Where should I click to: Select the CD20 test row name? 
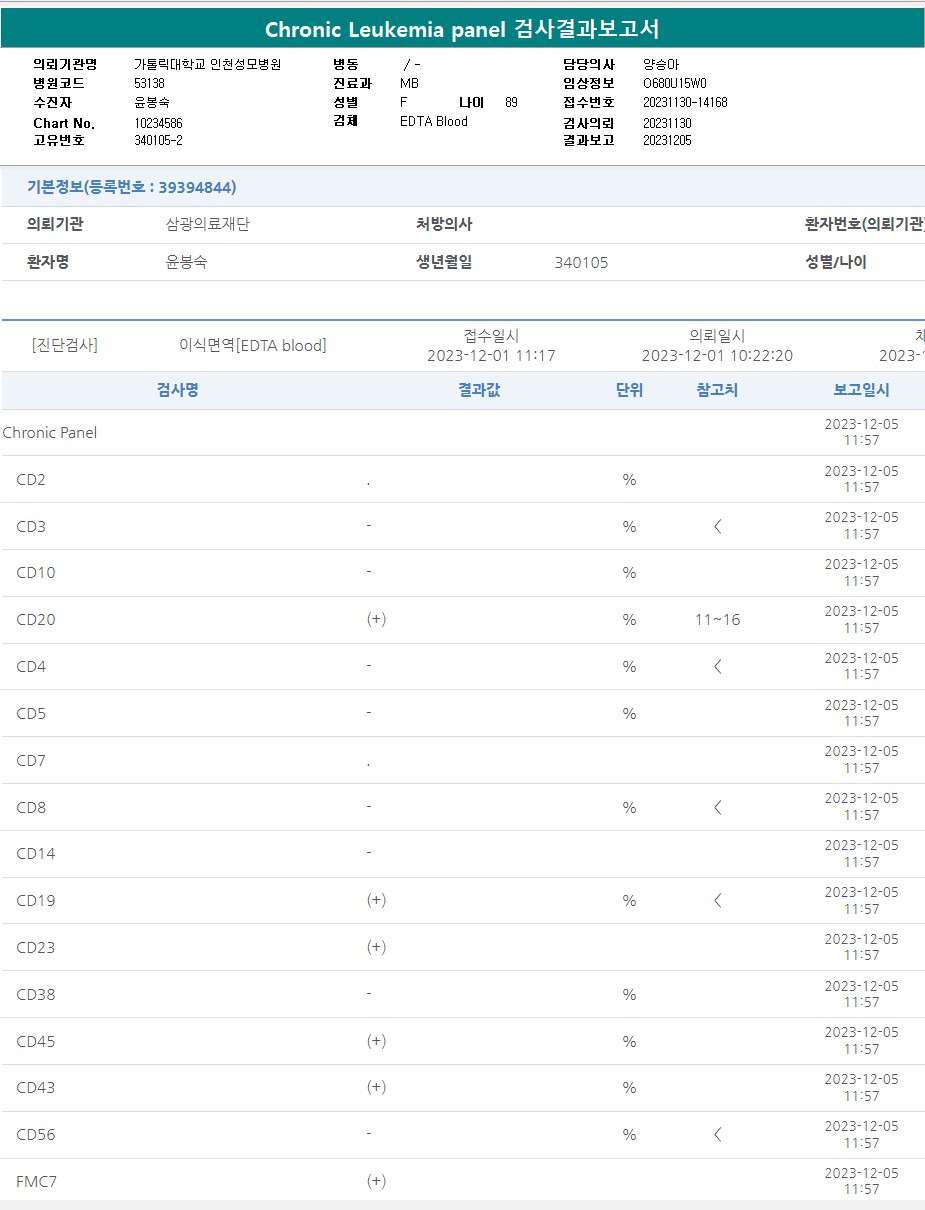click(36, 620)
